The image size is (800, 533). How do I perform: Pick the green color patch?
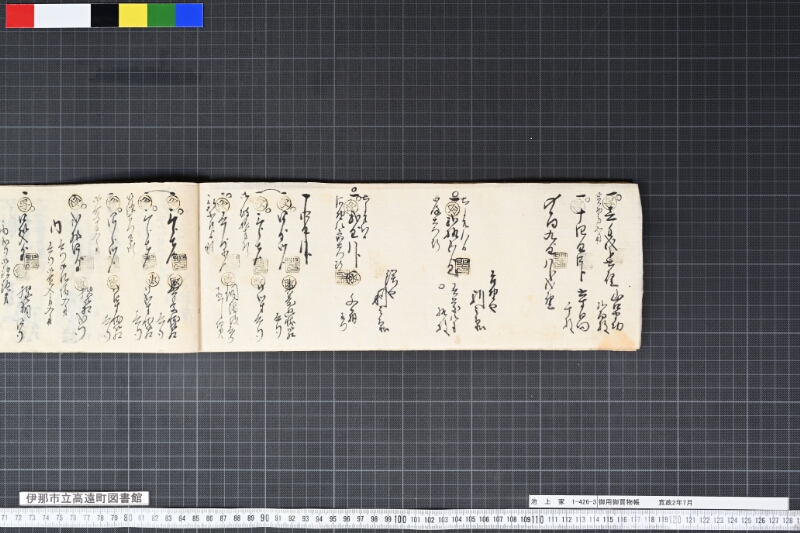[x=162, y=15]
